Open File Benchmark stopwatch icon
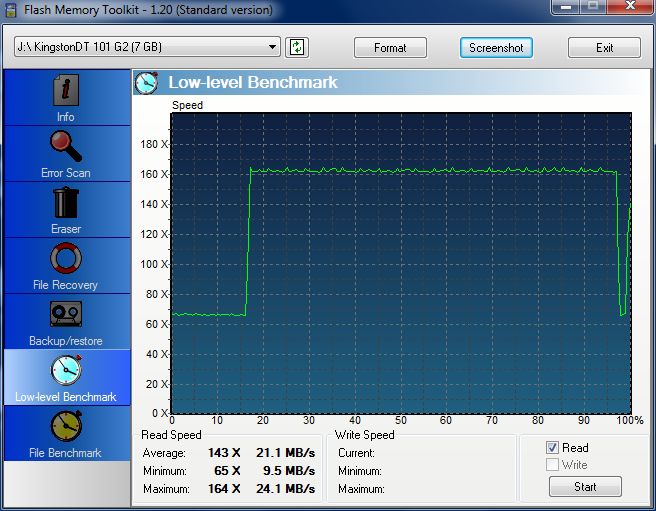Viewport: 656px width, 511px height. (x=66, y=426)
